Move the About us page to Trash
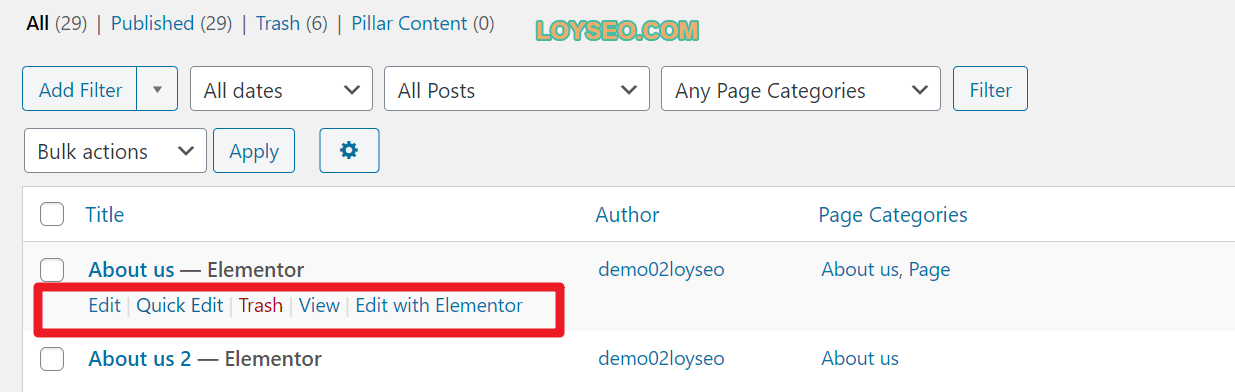 click(260, 305)
